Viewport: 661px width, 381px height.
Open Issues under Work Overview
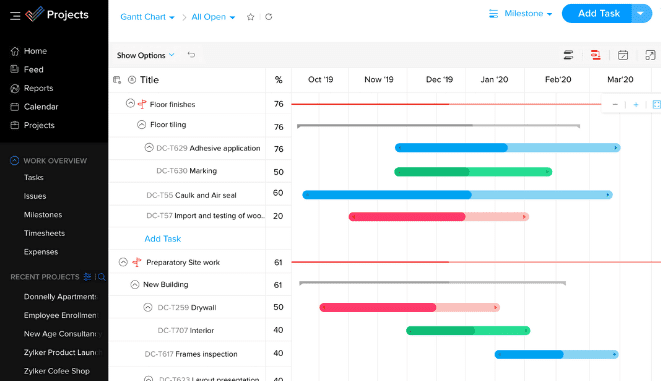pyautogui.click(x=35, y=196)
